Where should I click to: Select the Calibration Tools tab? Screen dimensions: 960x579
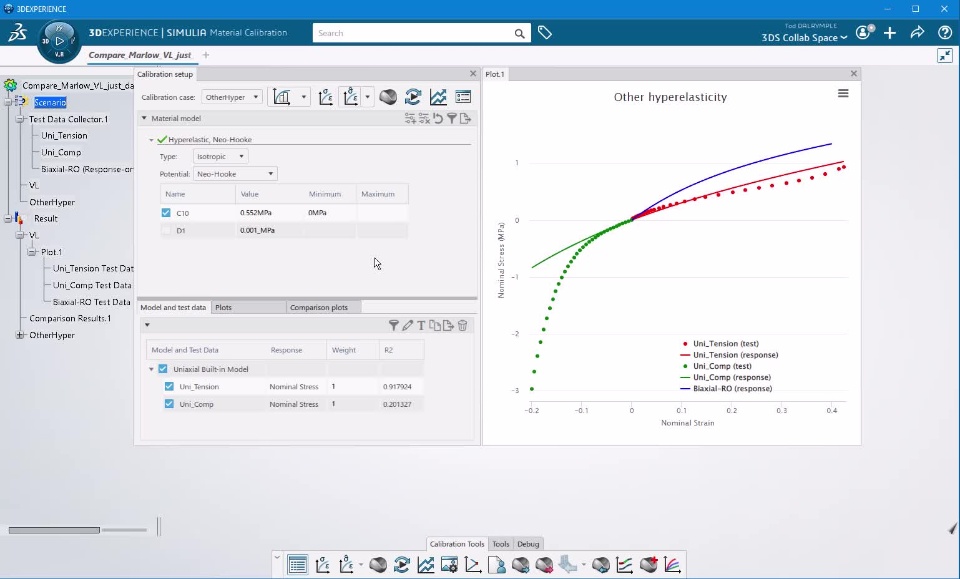tap(457, 544)
